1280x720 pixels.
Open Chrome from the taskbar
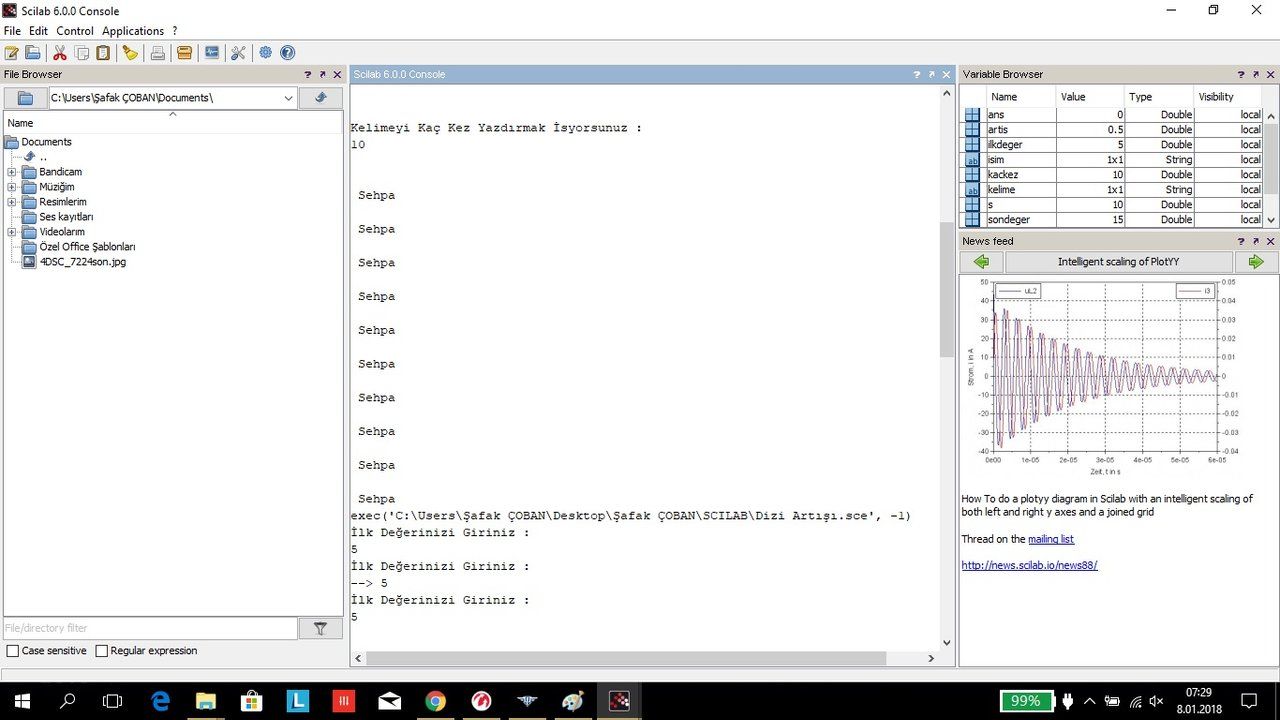(435, 701)
